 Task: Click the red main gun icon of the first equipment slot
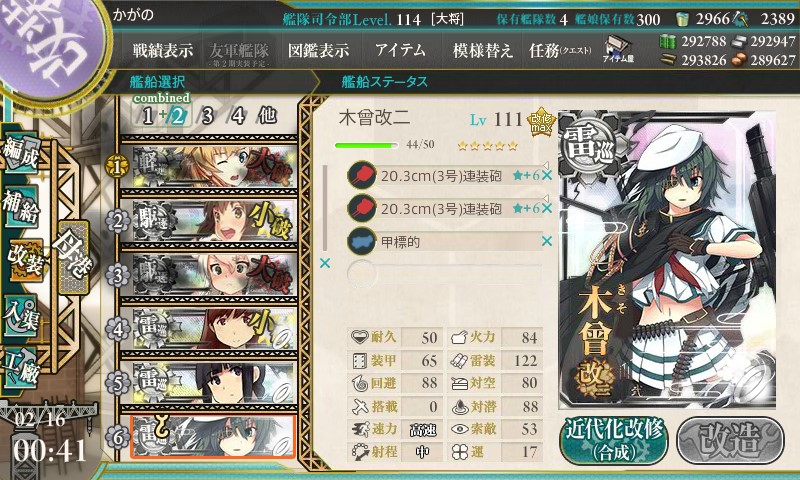[361, 175]
